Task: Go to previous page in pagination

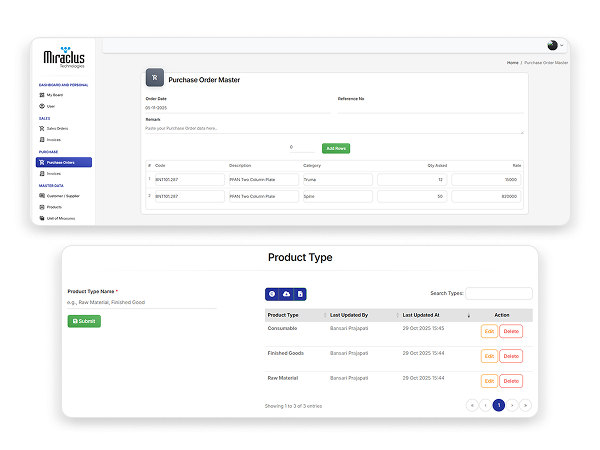Action: 486,405
